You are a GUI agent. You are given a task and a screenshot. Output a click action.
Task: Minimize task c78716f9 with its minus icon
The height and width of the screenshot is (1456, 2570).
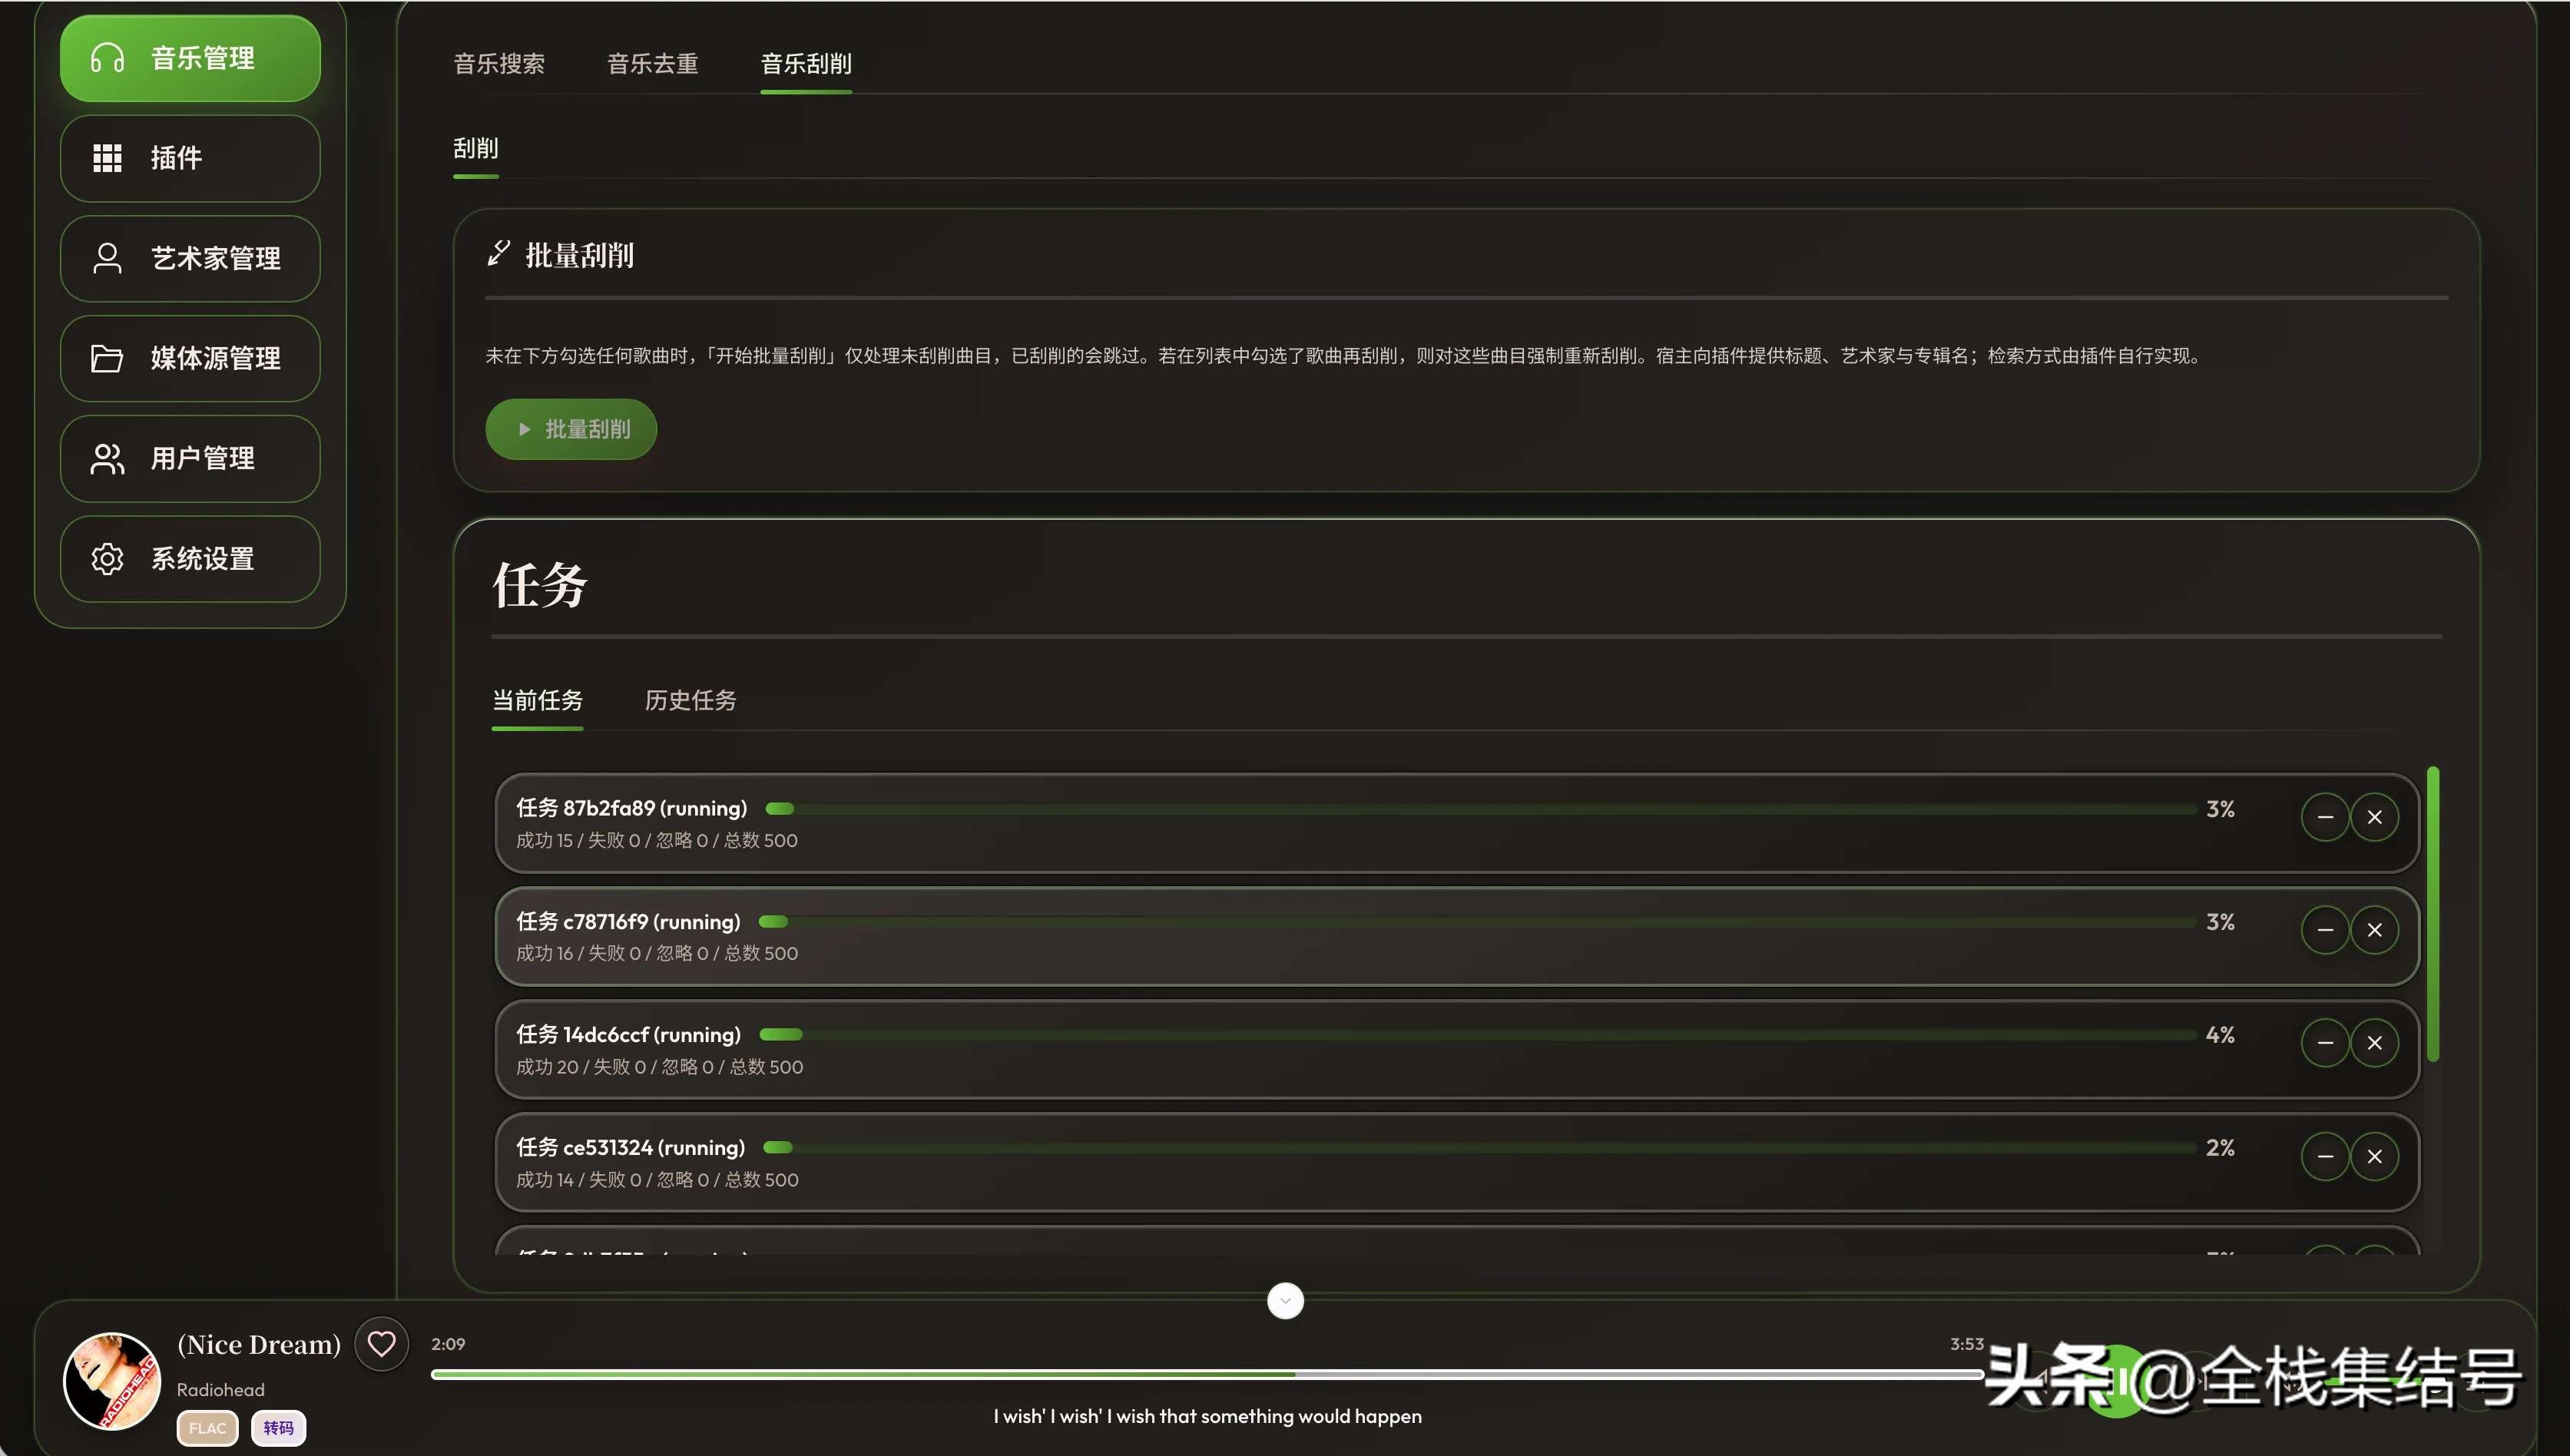(x=2325, y=930)
